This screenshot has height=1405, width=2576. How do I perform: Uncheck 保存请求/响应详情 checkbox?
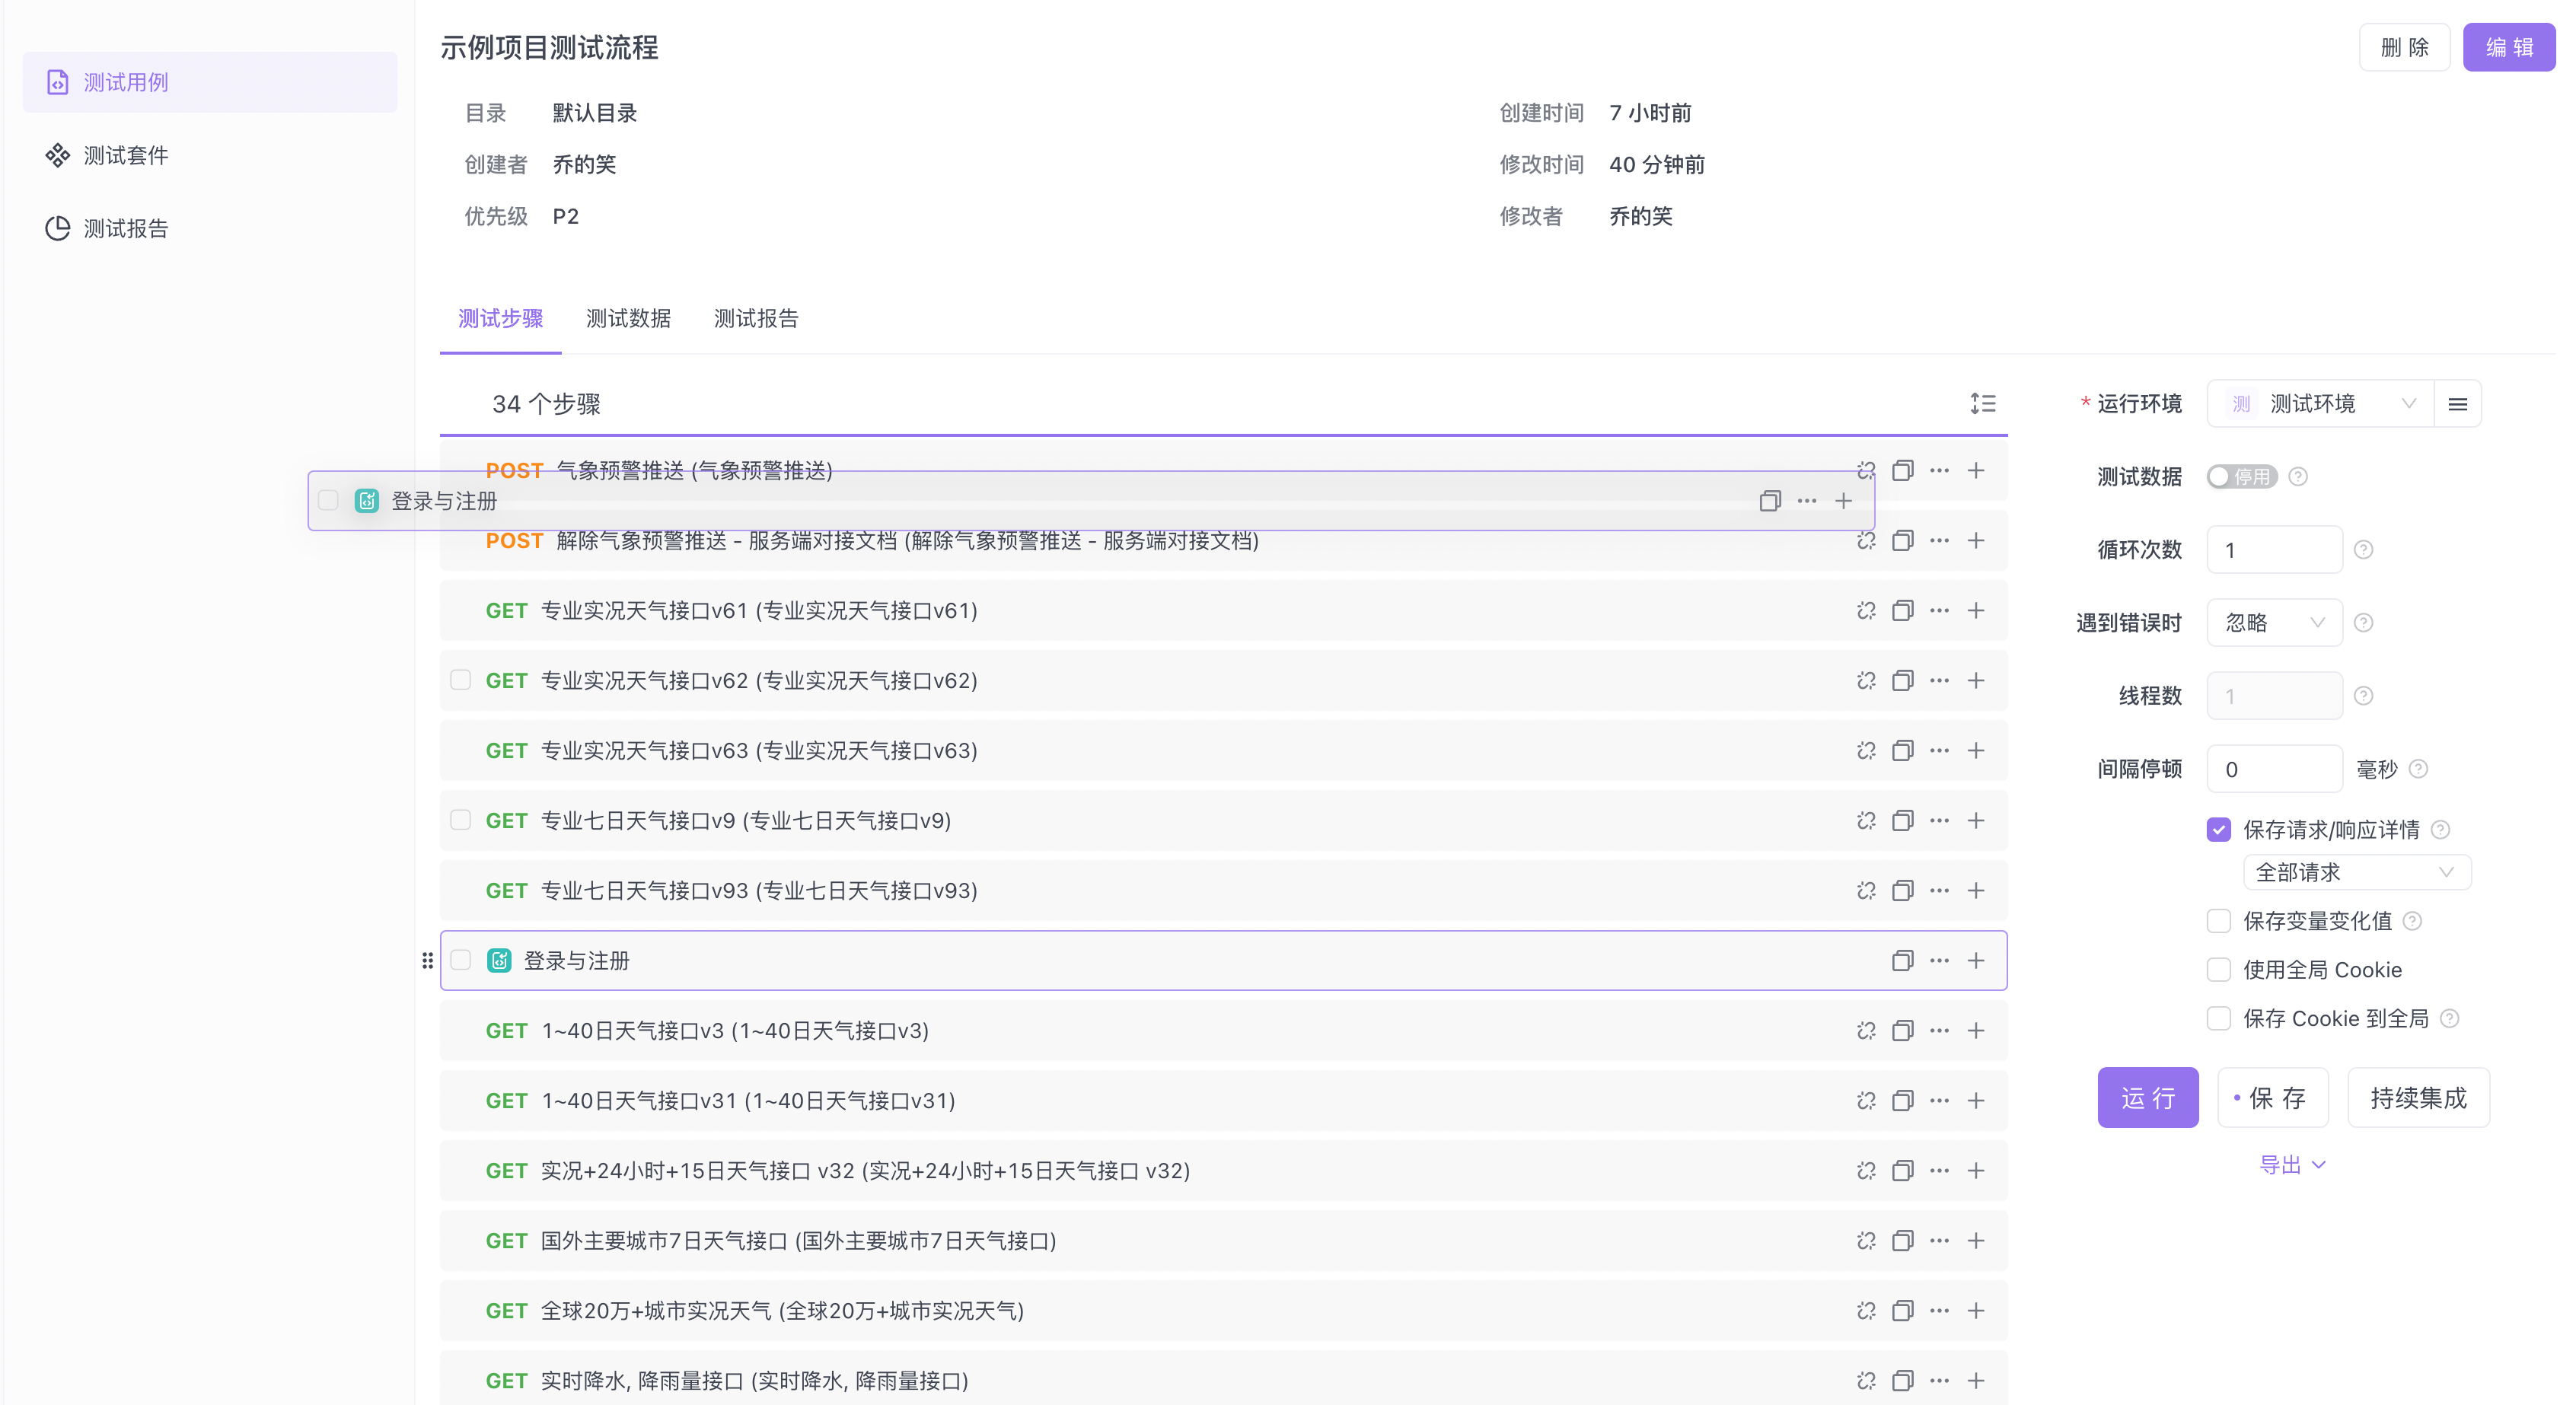click(x=2218, y=830)
